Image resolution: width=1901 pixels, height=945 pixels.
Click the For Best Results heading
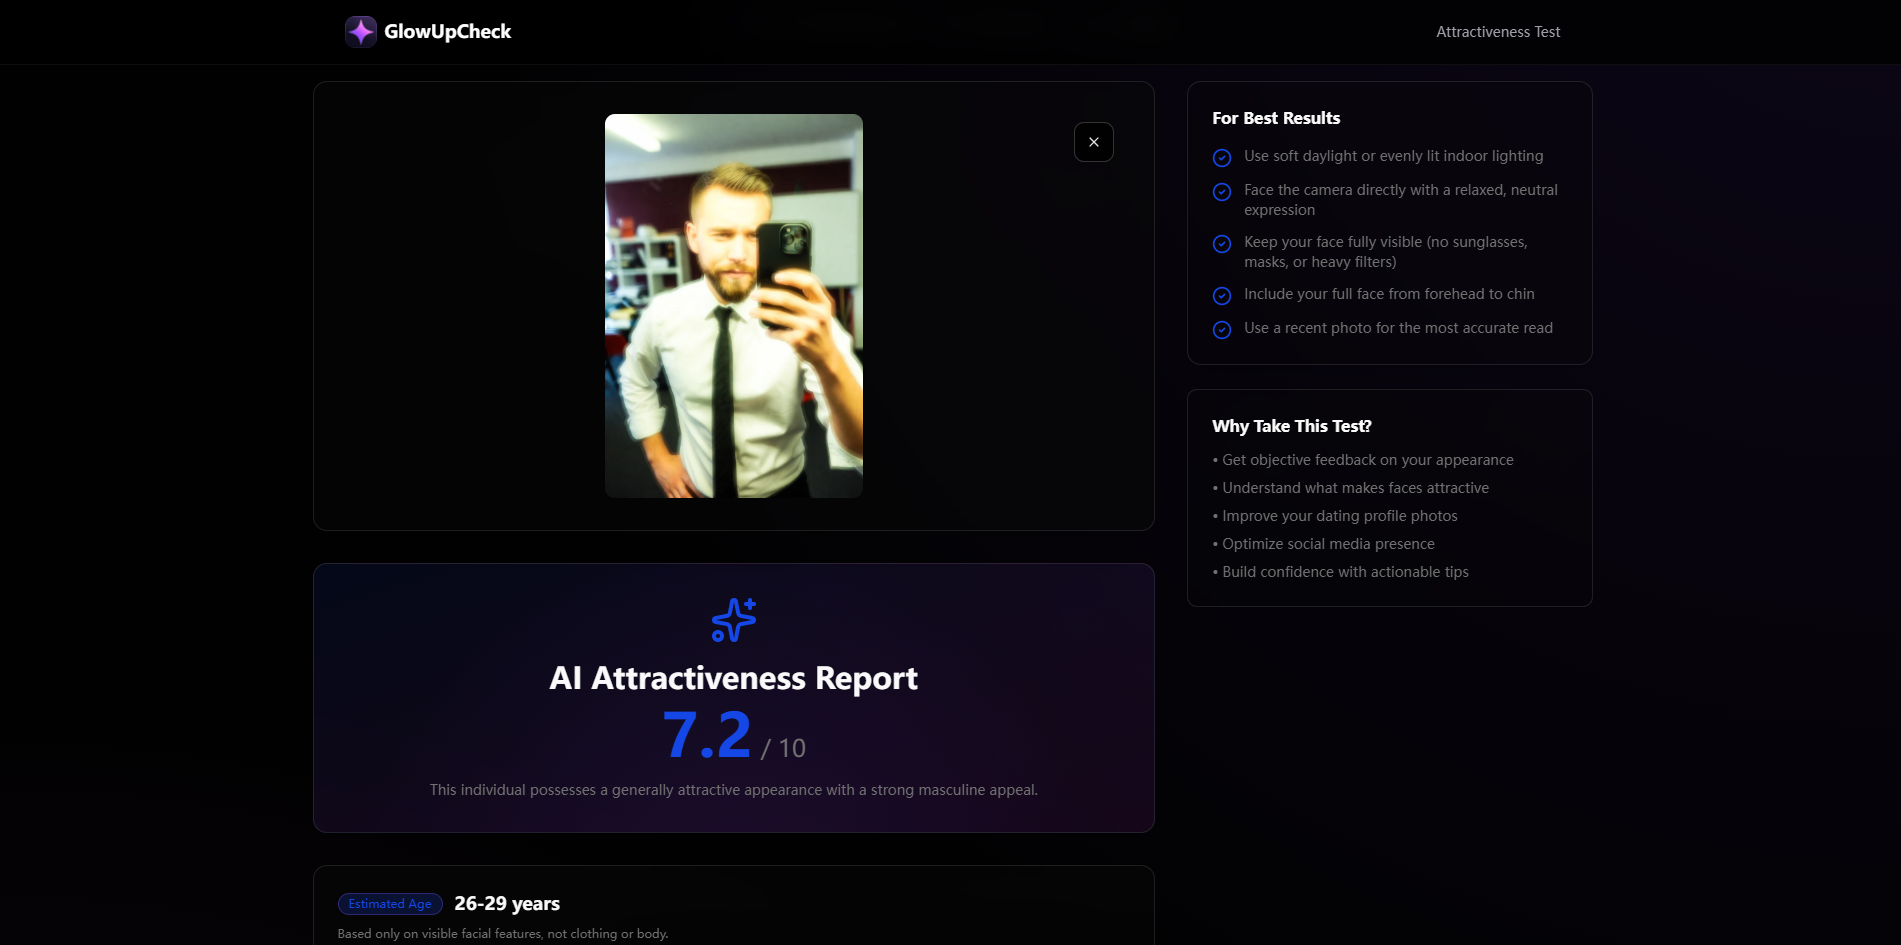(x=1276, y=117)
